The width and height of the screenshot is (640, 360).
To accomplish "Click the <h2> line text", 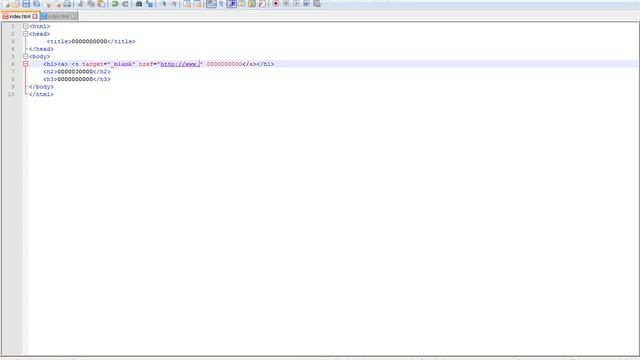I will [x=77, y=71].
